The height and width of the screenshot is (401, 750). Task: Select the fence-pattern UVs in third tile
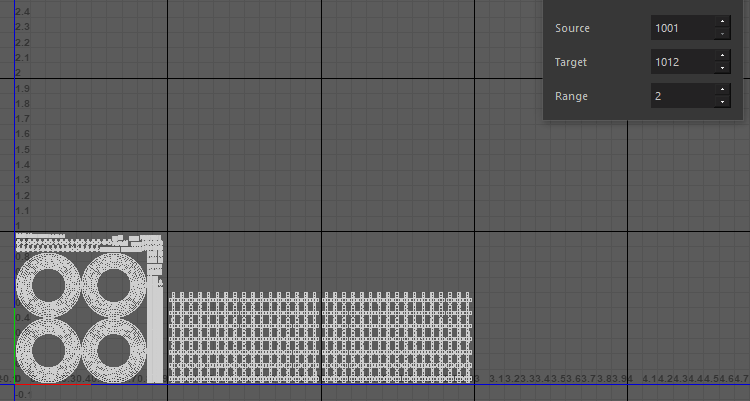pyautogui.click(x=397, y=337)
